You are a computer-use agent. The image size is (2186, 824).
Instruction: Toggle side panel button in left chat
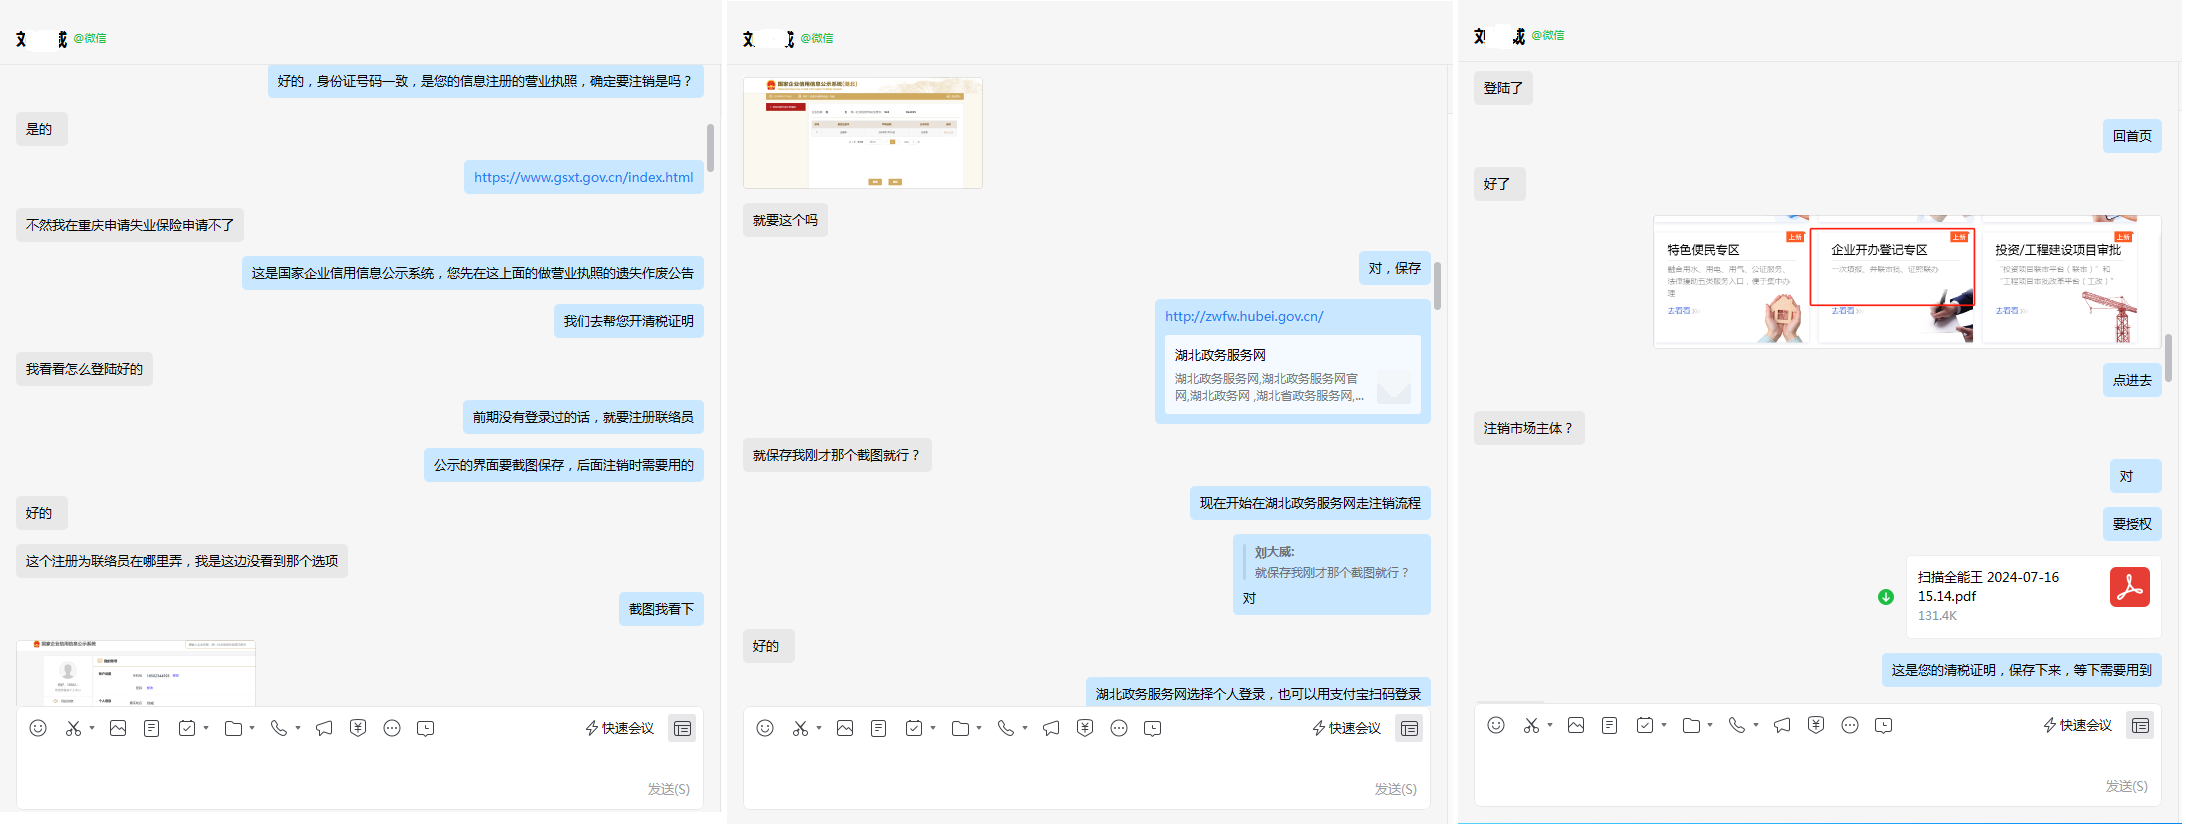(683, 728)
